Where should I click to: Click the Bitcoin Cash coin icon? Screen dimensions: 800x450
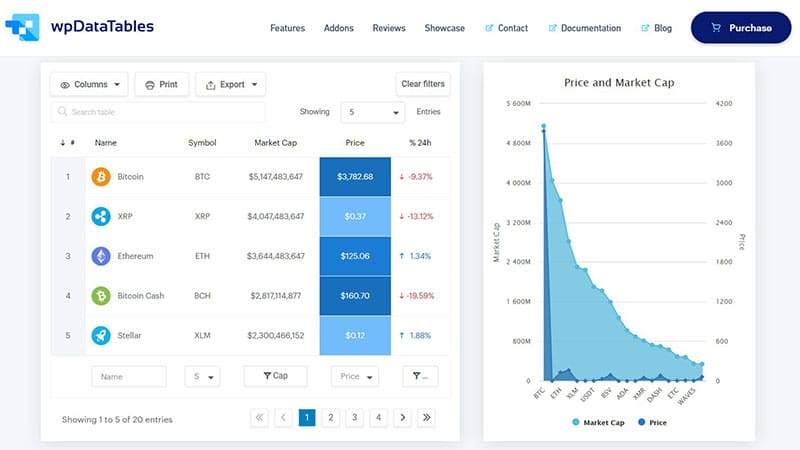[x=101, y=296]
